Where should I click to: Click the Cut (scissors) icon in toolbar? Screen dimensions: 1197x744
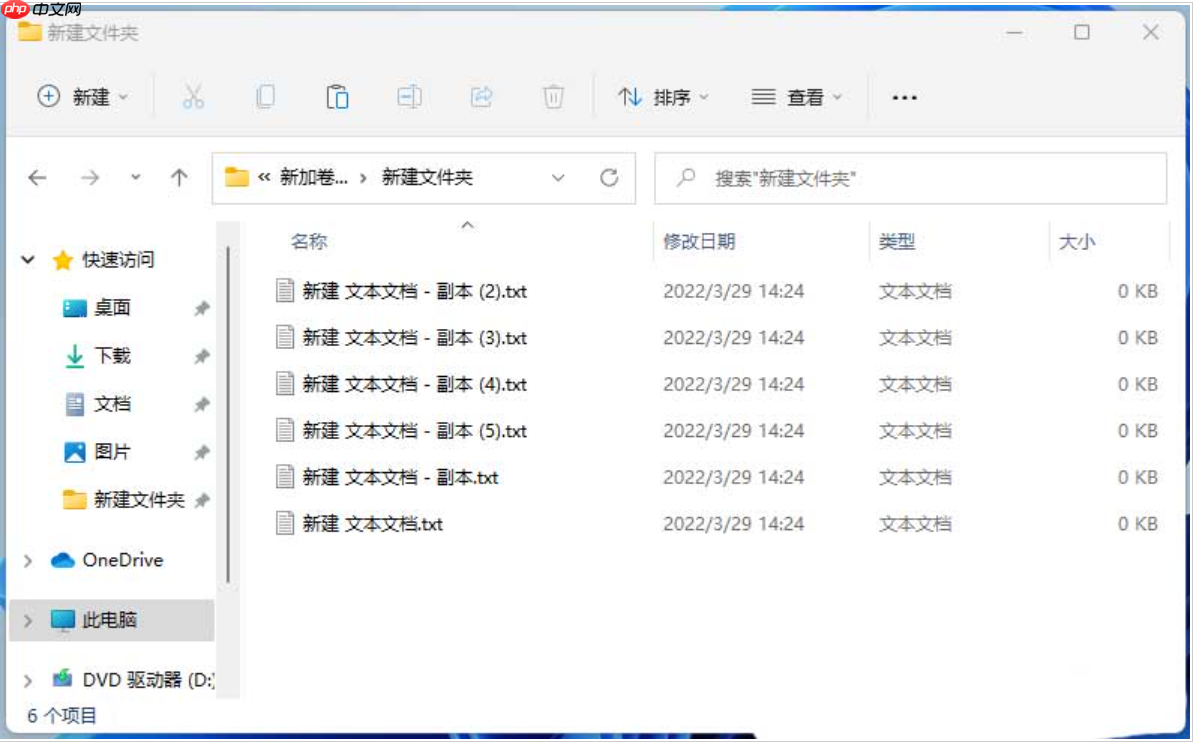pos(191,96)
